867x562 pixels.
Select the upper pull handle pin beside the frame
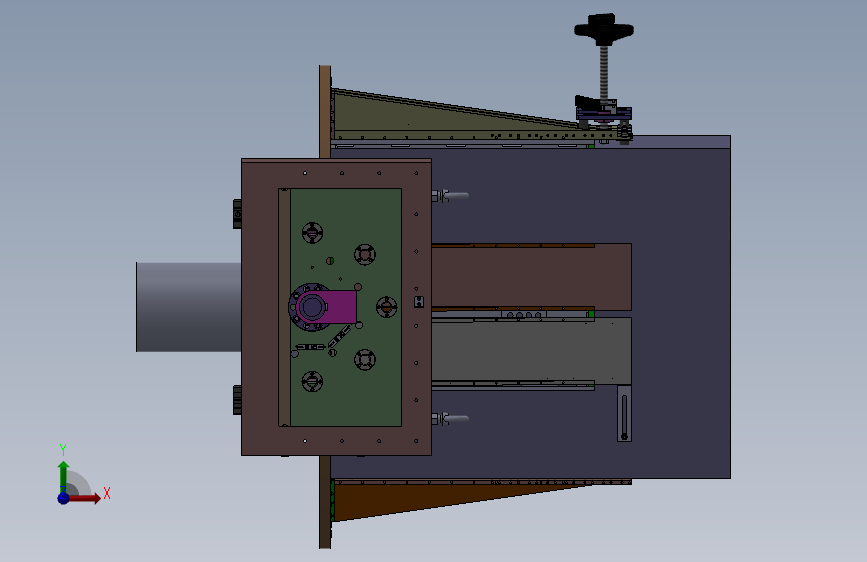pyautogui.click(x=450, y=196)
